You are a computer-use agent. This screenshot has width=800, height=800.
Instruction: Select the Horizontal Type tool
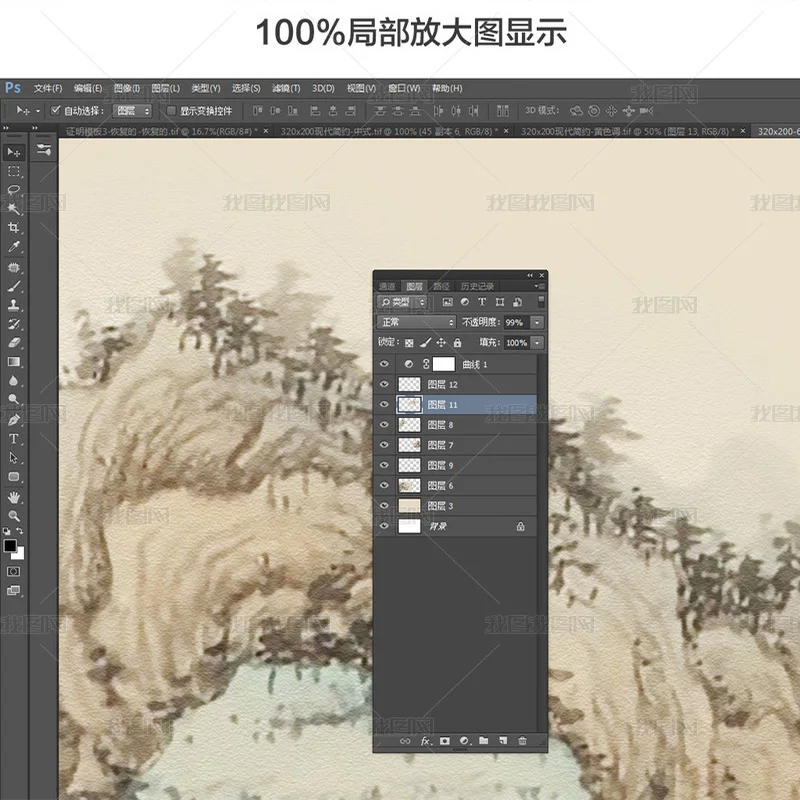(x=14, y=439)
